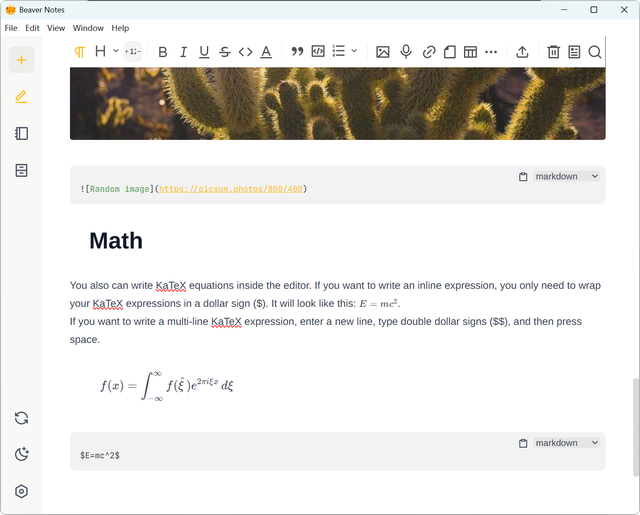Toggle inline code formatting
The width and height of the screenshot is (640, 515).
[x=245, y=52]
